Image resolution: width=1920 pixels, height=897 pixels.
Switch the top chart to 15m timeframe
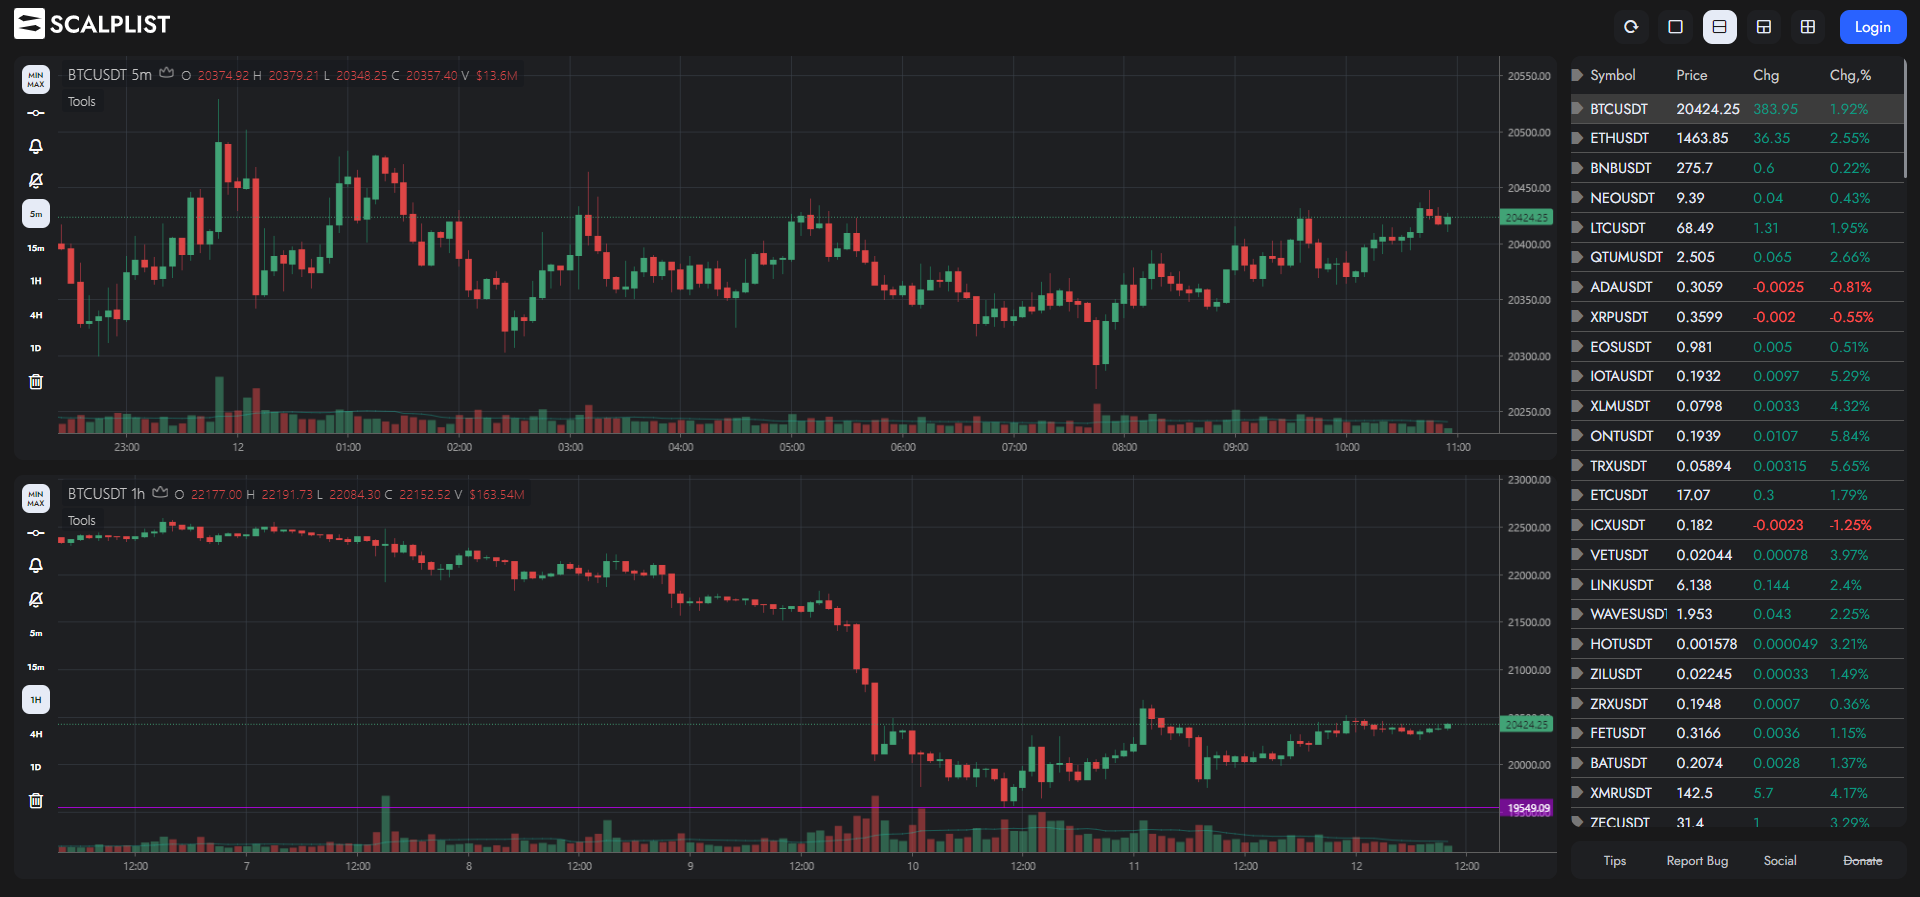36,248
